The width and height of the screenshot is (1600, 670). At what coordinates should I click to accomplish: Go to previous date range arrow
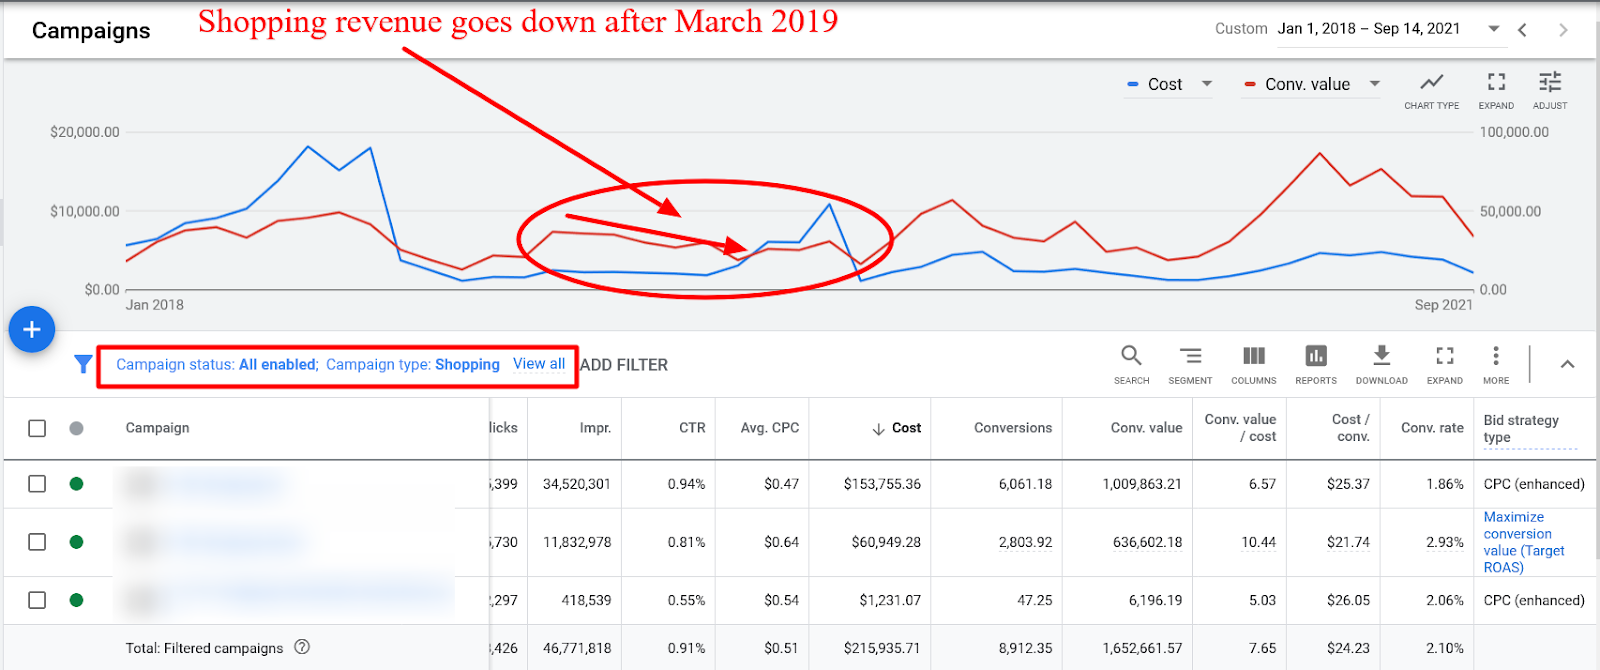pyautogui.click(x=1522, y=29)
